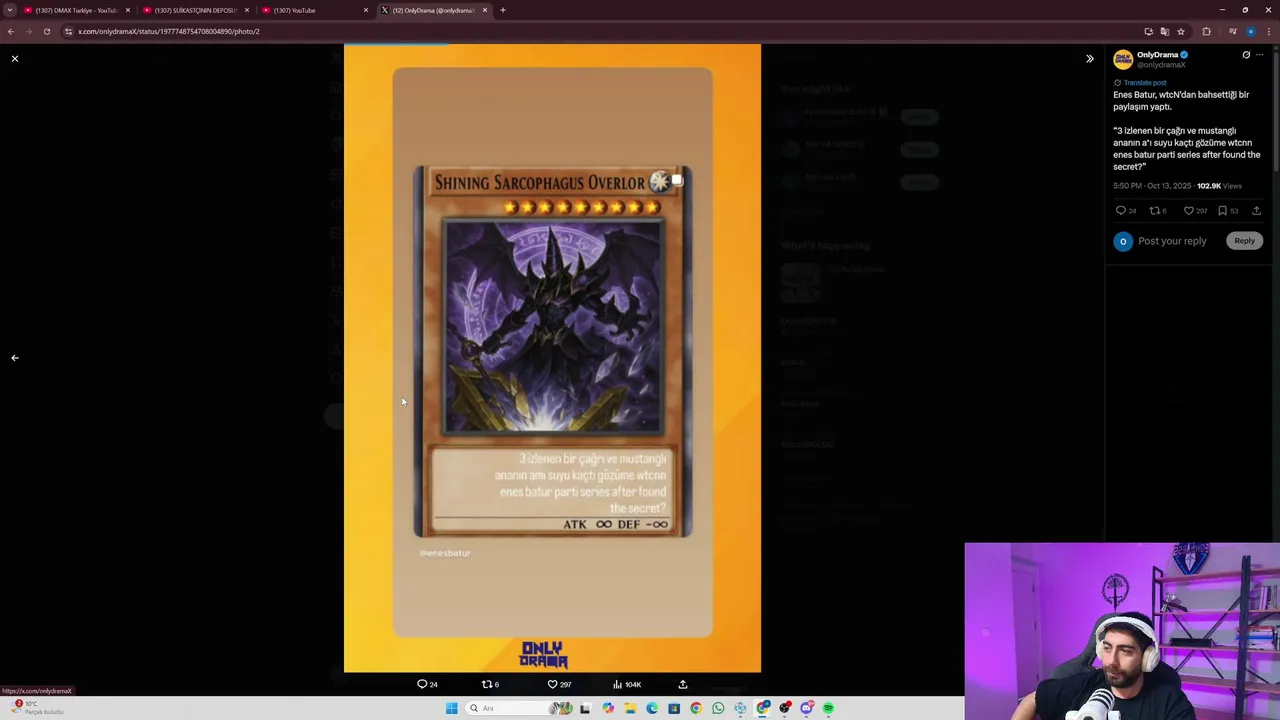The image size is (1280, 720).
Task: Install app icon in address bar
Action: pyautogui.click(x=1148, y=31)
